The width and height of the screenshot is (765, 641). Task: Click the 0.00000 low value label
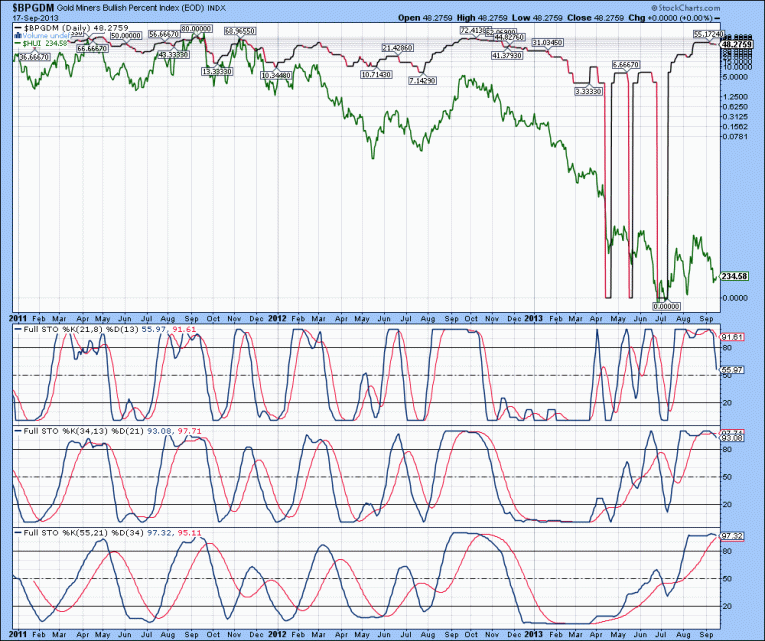[x=667, y=306]
